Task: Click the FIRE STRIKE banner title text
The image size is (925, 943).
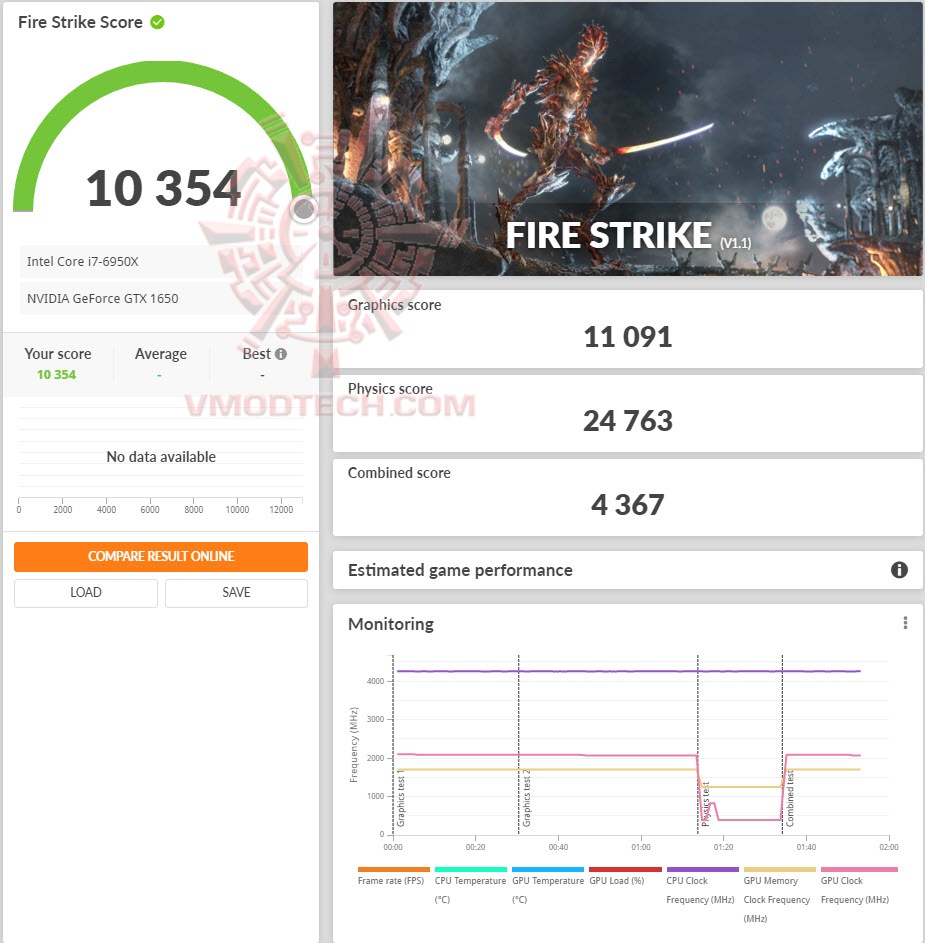Action: (x=609, y=235)
